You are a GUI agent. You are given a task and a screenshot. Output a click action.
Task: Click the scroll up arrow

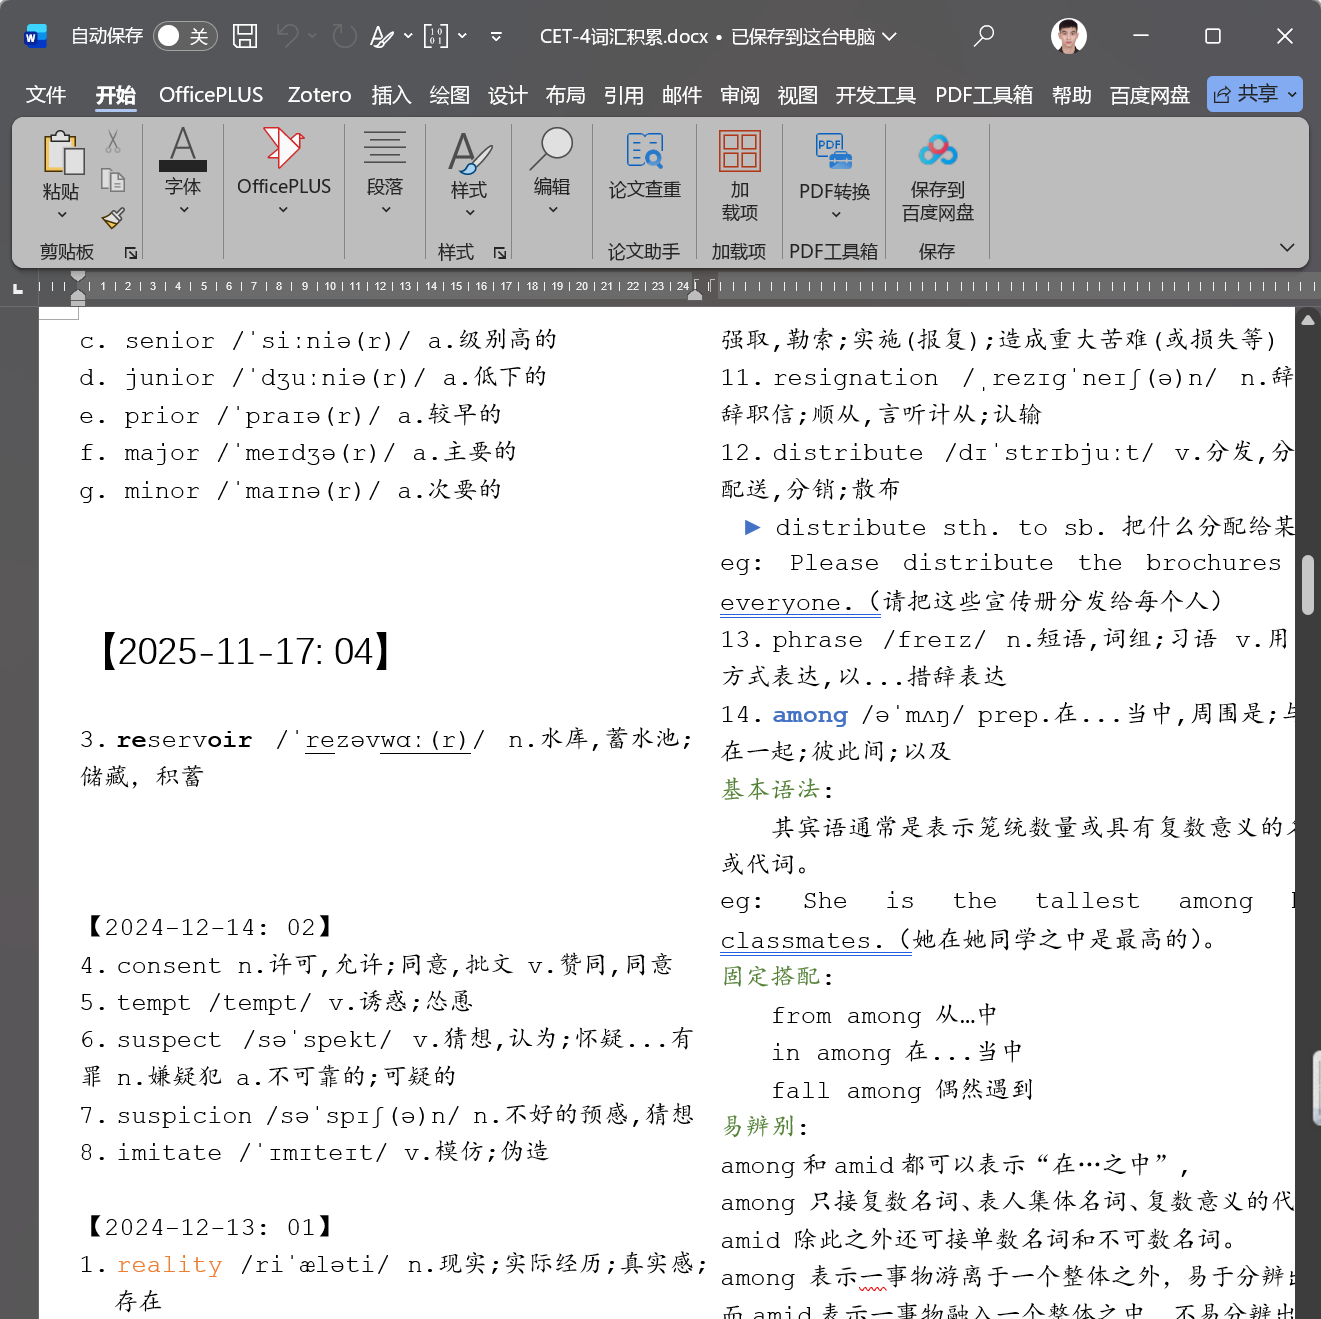1308,321
